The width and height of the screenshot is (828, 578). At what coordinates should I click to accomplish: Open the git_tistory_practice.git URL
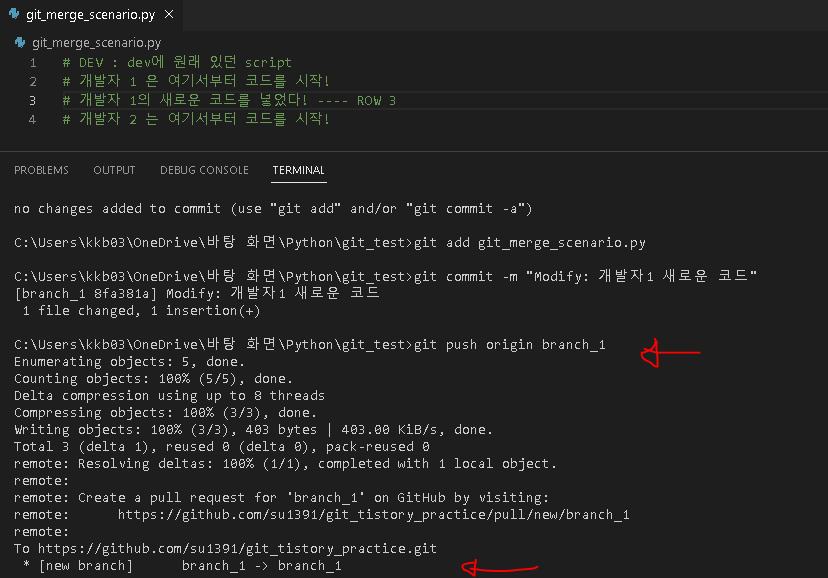click(237, 548)
